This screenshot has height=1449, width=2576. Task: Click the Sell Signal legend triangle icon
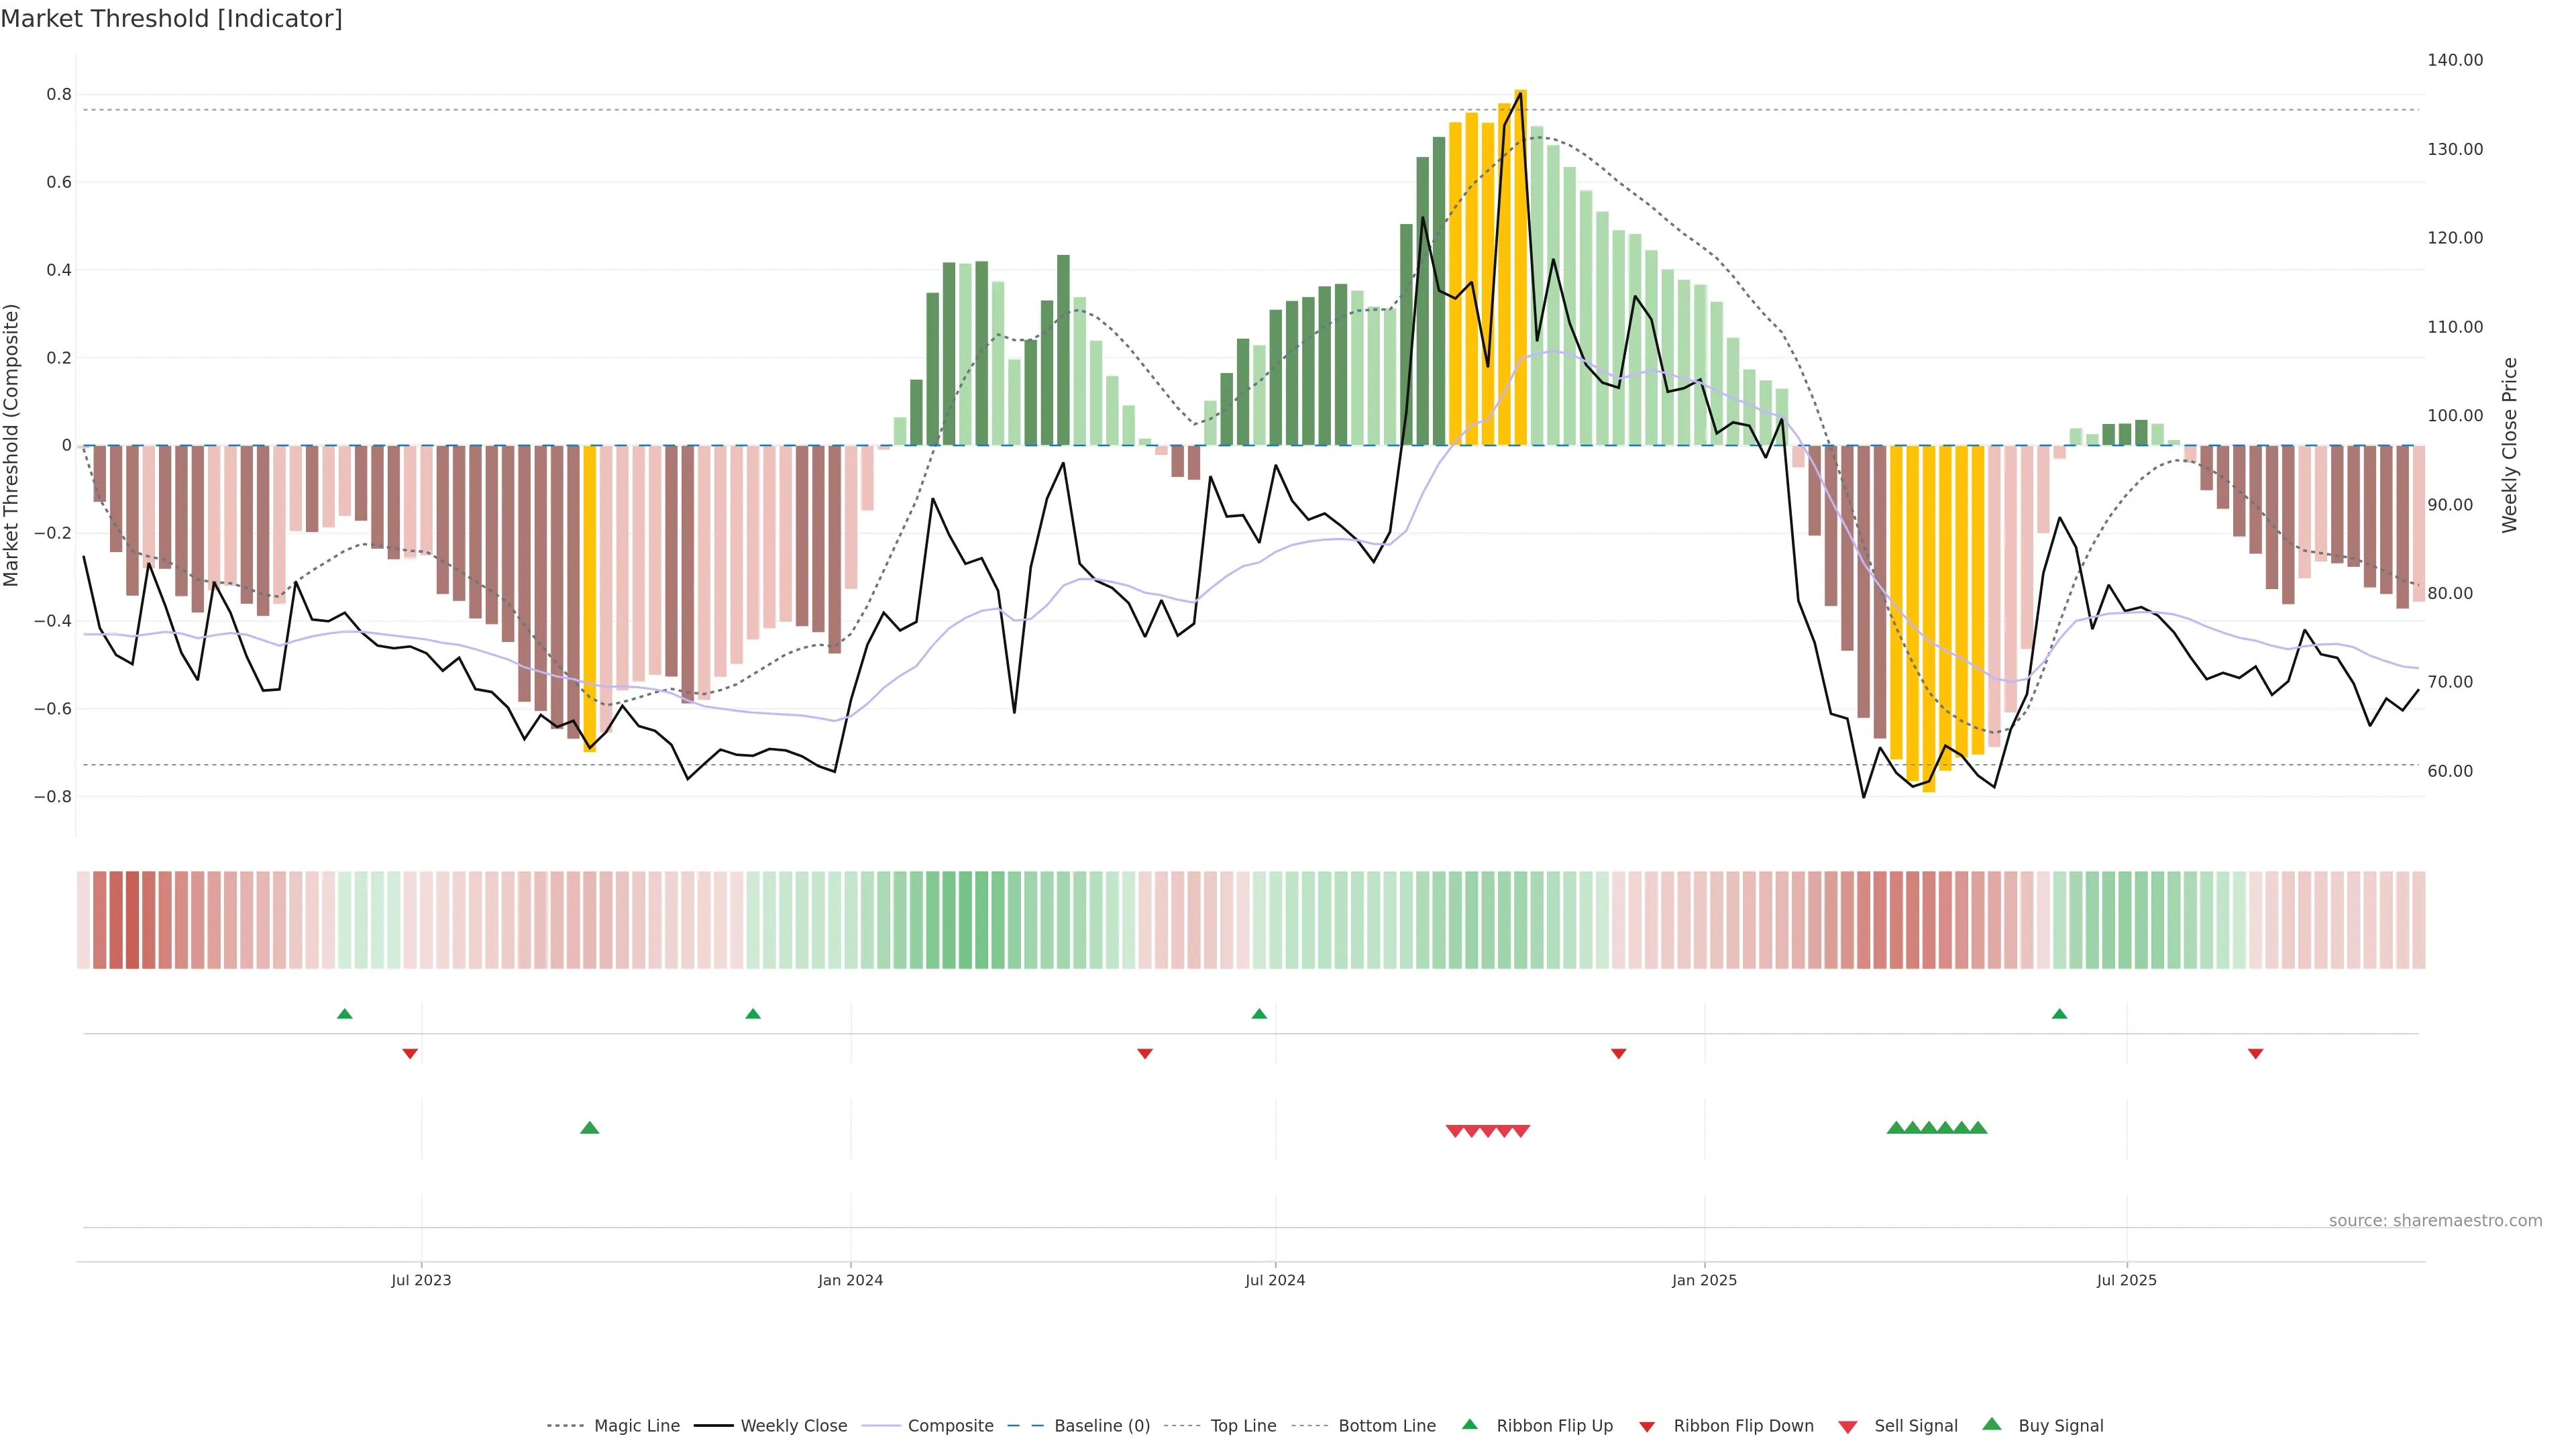tap(1847, 1426)
